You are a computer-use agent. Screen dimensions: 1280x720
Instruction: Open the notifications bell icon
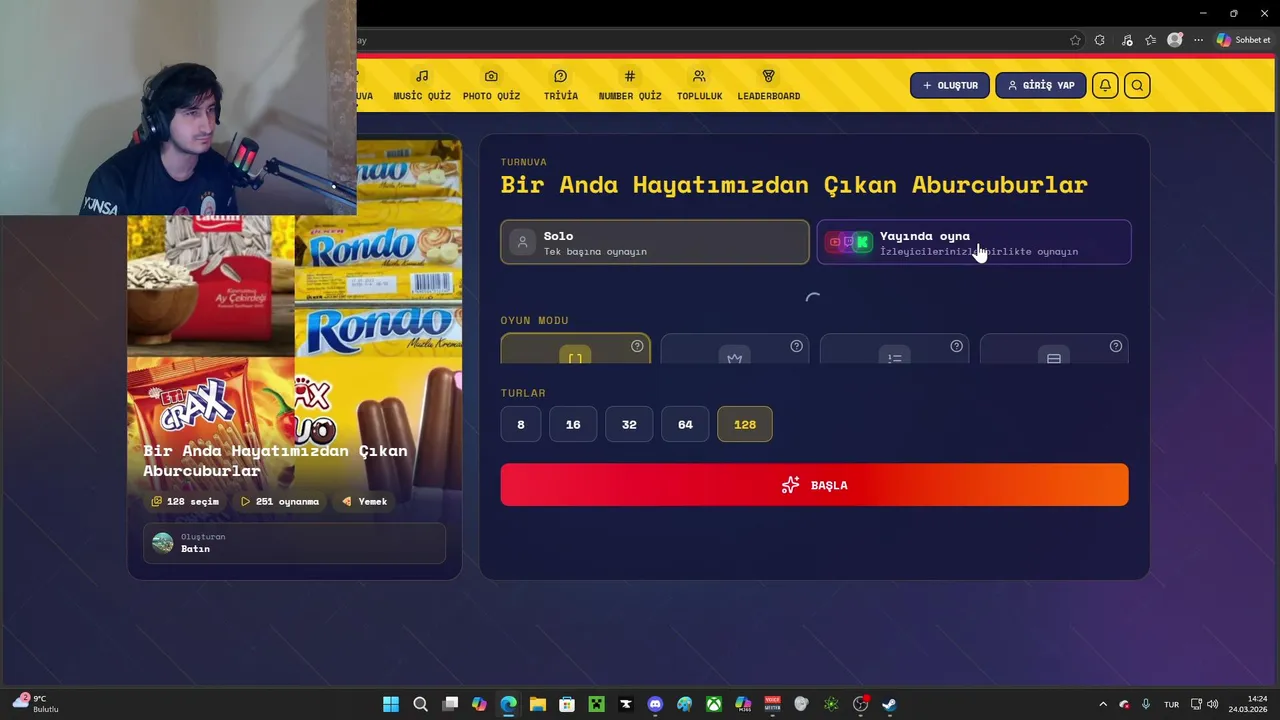tap(1105, 85)
